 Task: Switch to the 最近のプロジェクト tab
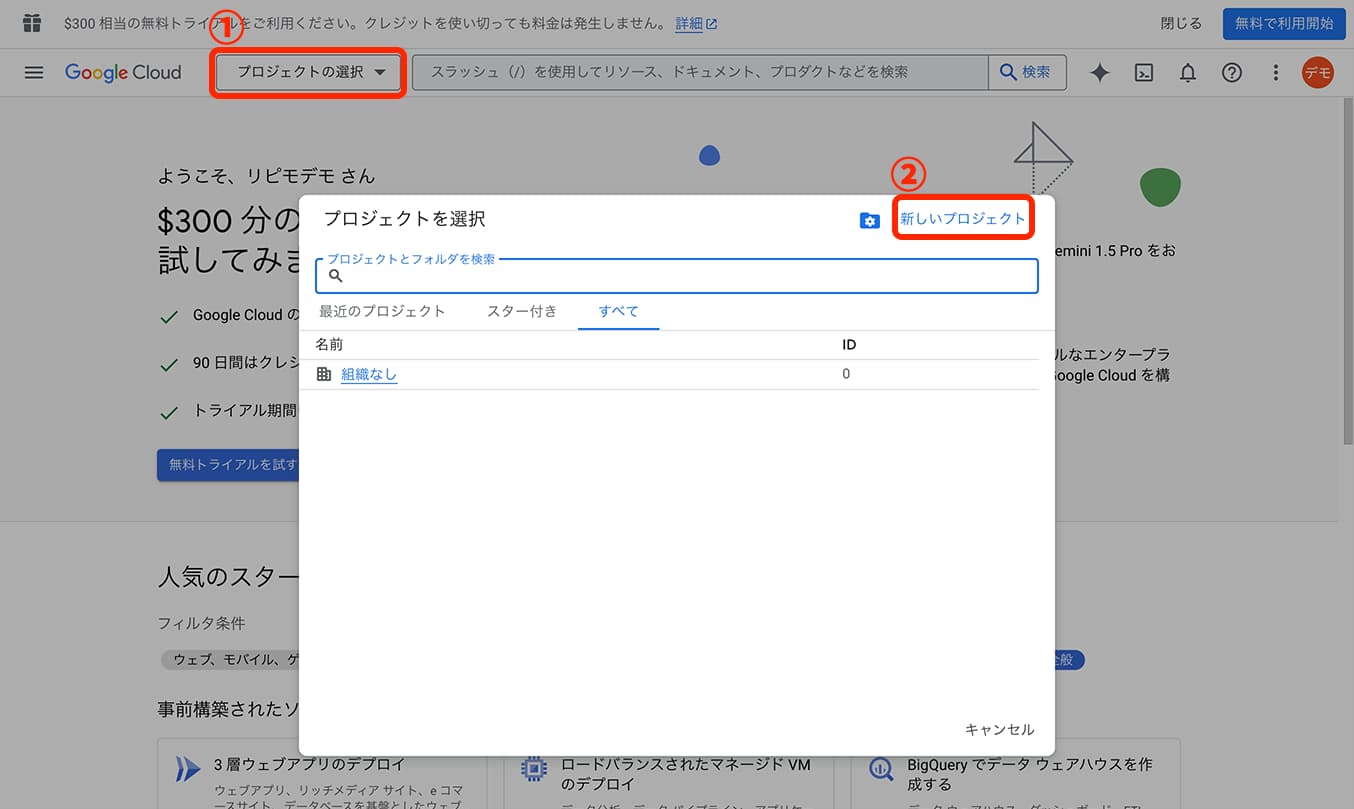(382, 311)
